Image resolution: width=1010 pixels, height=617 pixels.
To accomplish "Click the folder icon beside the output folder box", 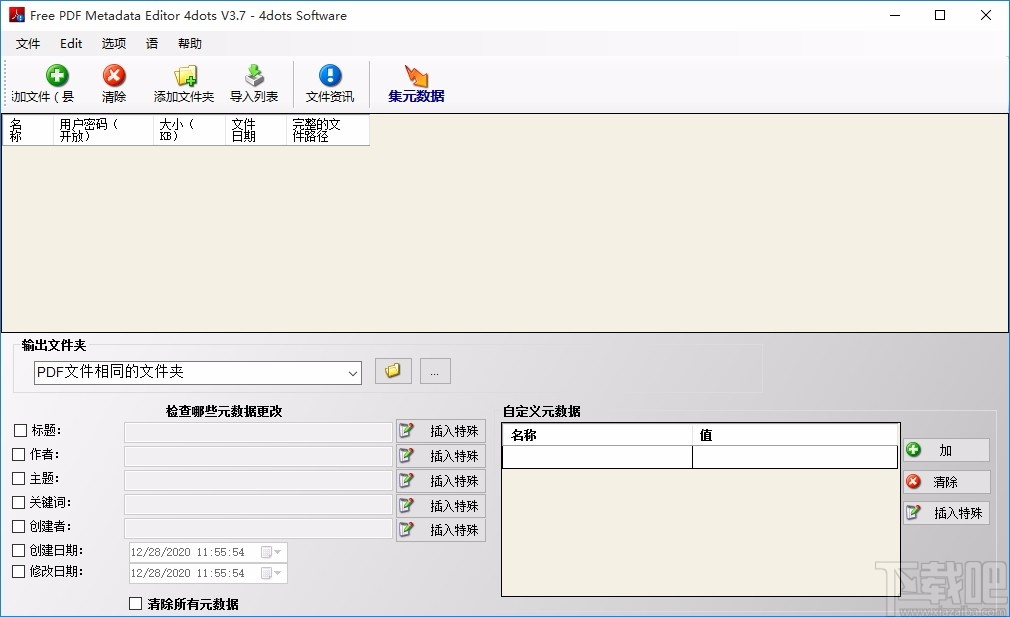I will click(392, 370).
